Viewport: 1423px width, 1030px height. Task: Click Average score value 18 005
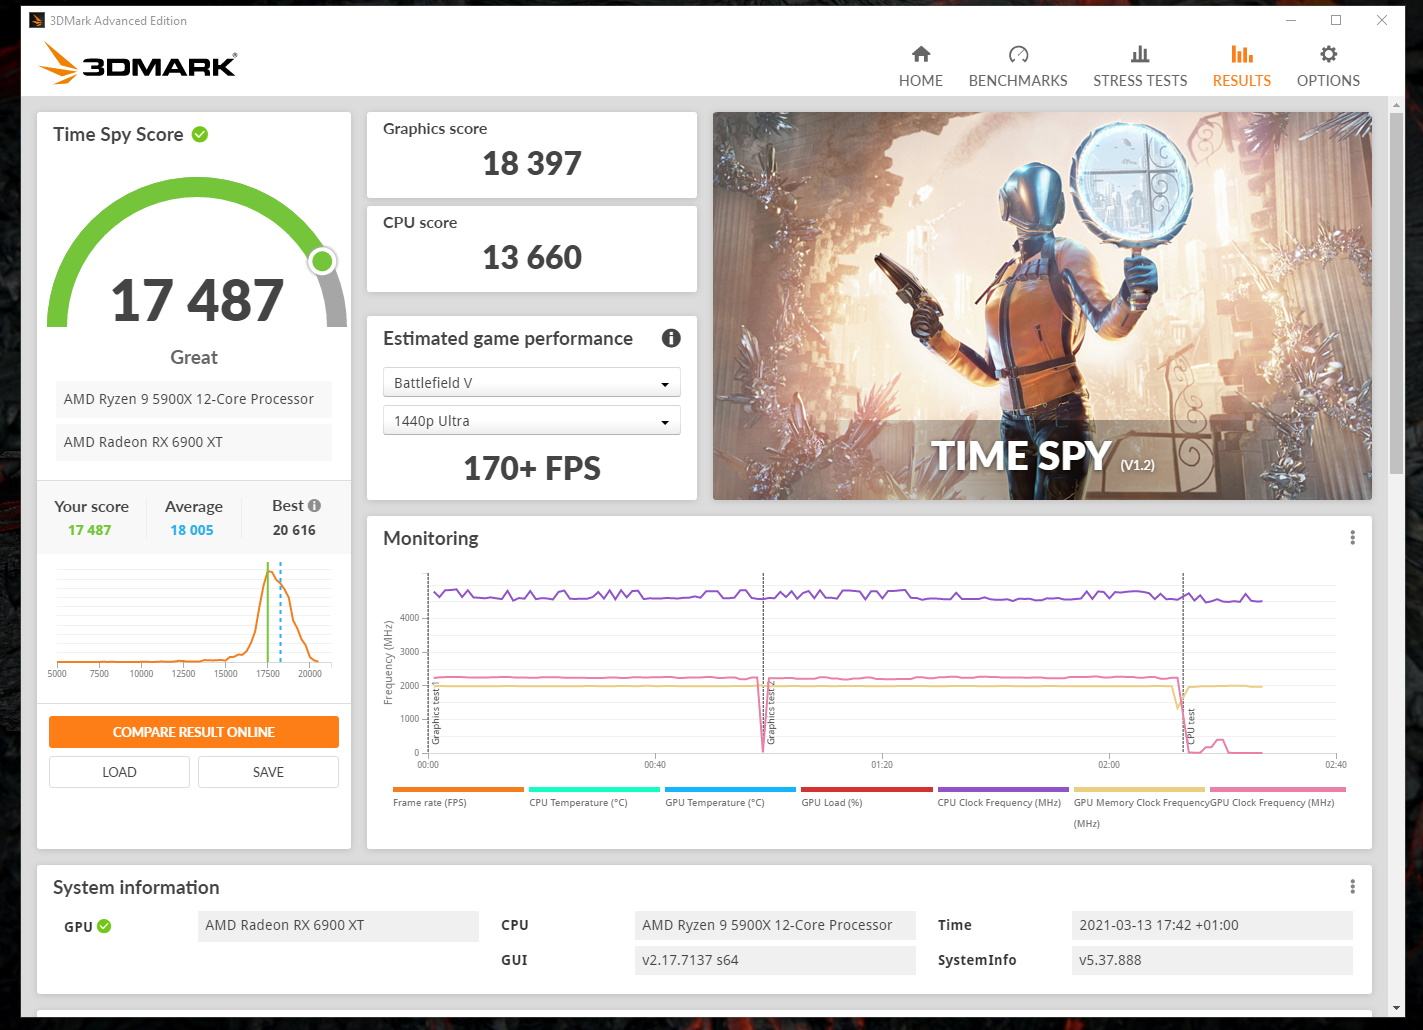point(192,530)
